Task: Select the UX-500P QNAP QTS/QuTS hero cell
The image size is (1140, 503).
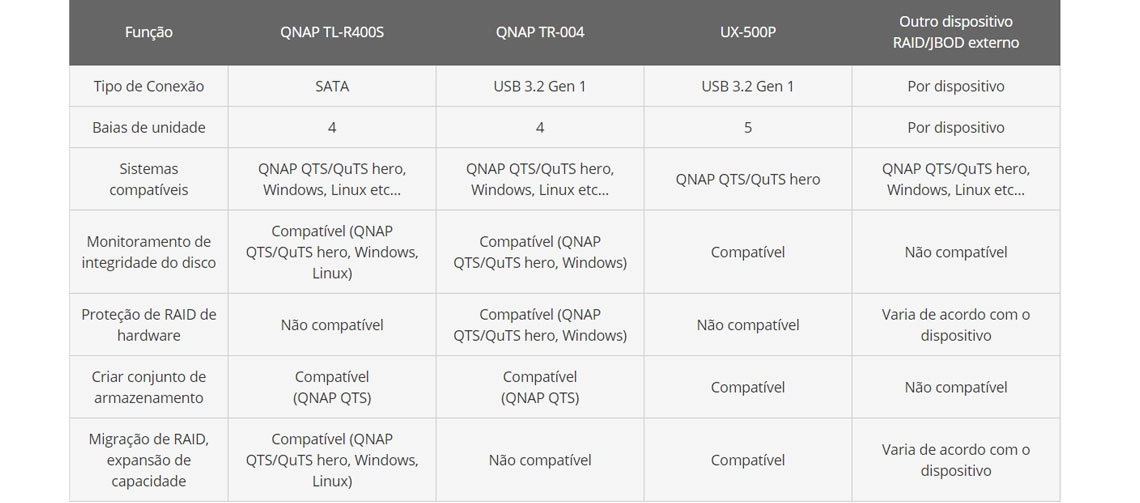Action: coord(747,179)
